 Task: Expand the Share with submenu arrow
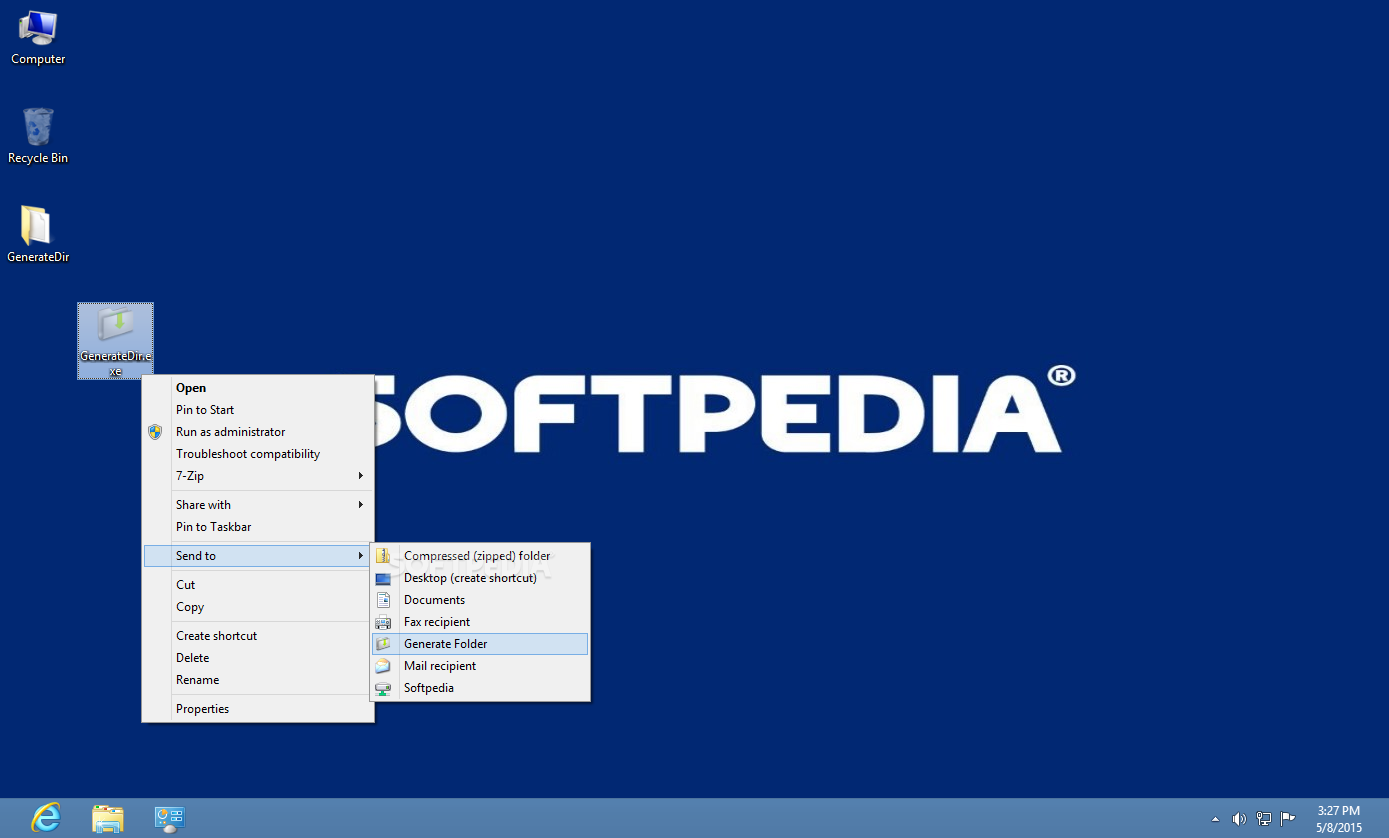[361, 505]
